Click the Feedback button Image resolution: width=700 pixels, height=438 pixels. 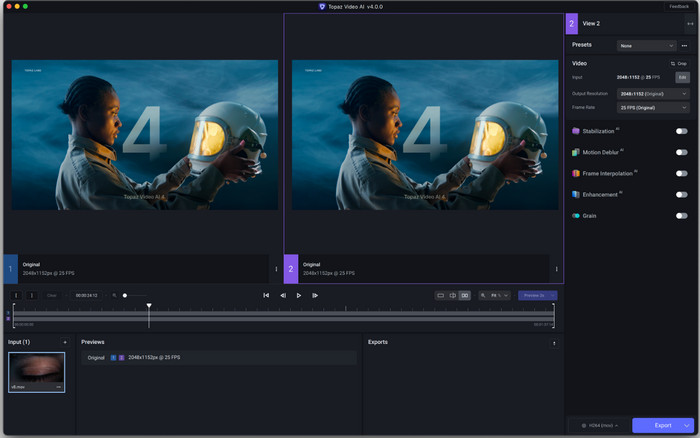tap(679, 6)
